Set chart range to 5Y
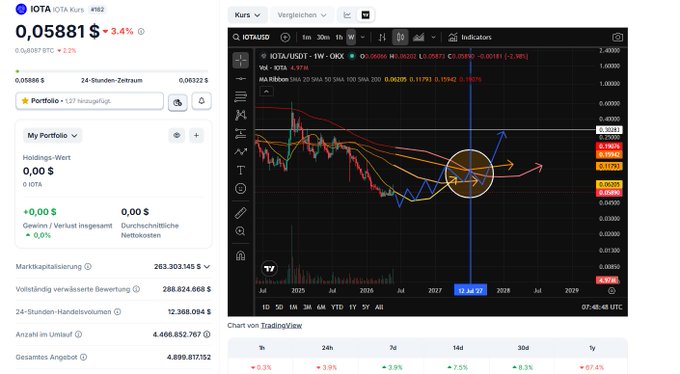The image size is (680, 374). click(366, 307)
